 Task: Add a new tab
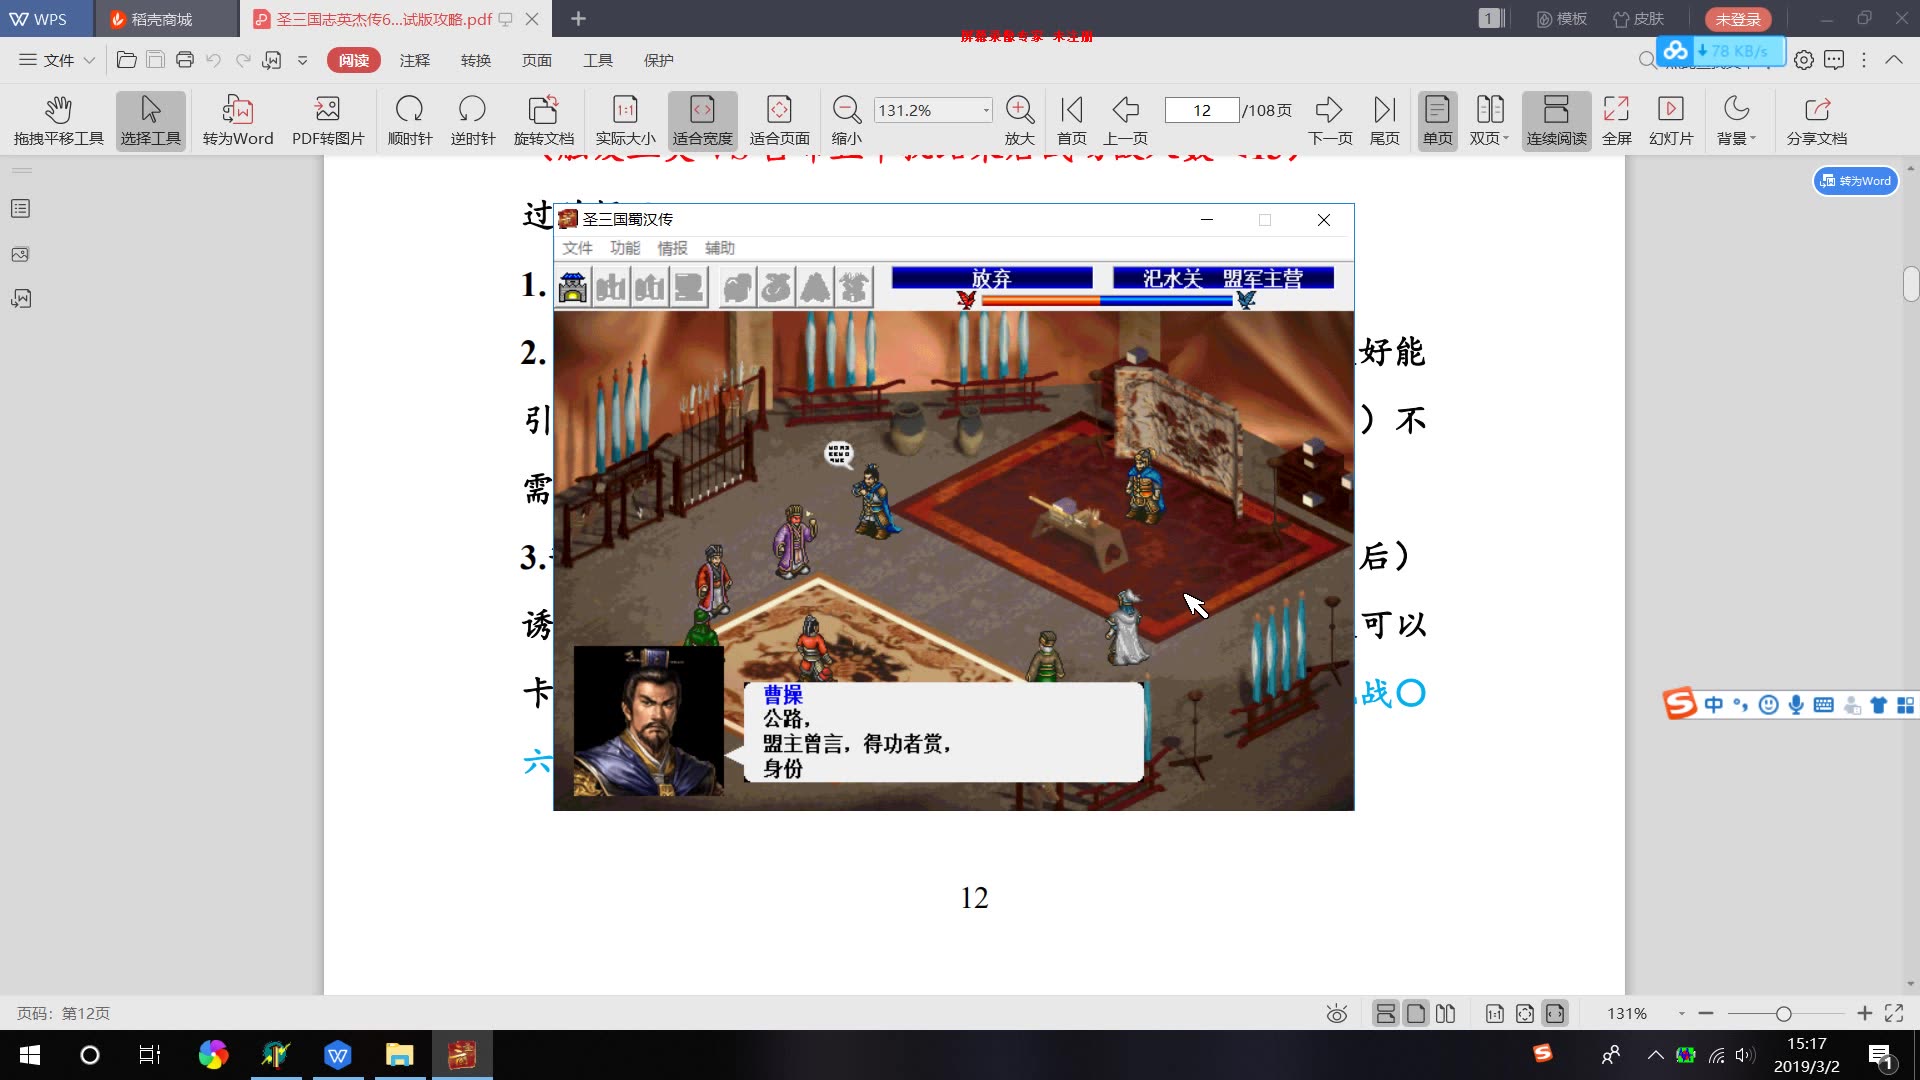[578, 19]
